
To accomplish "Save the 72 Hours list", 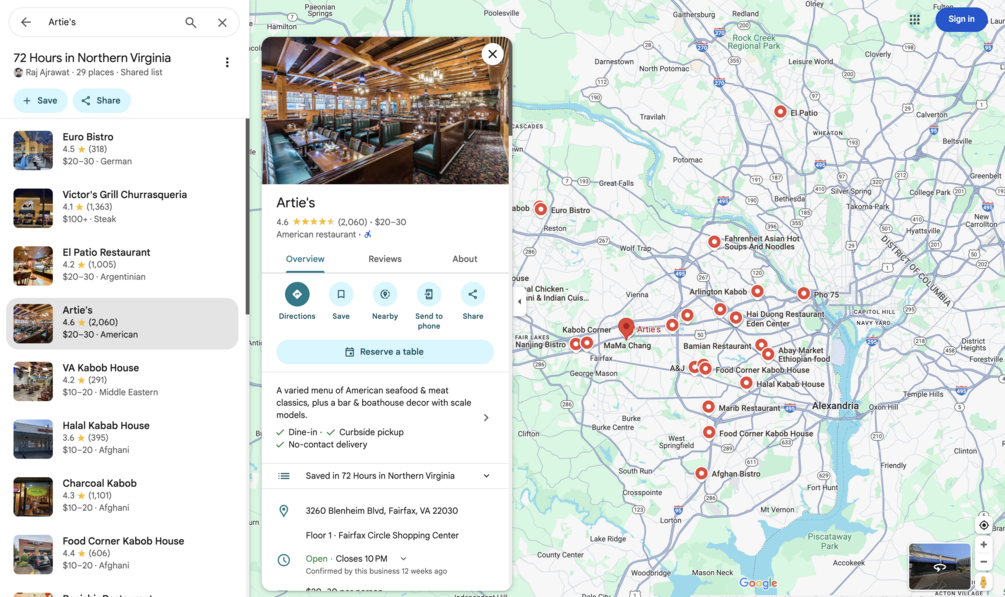I will pyautogui.click(x=40, y=101).
